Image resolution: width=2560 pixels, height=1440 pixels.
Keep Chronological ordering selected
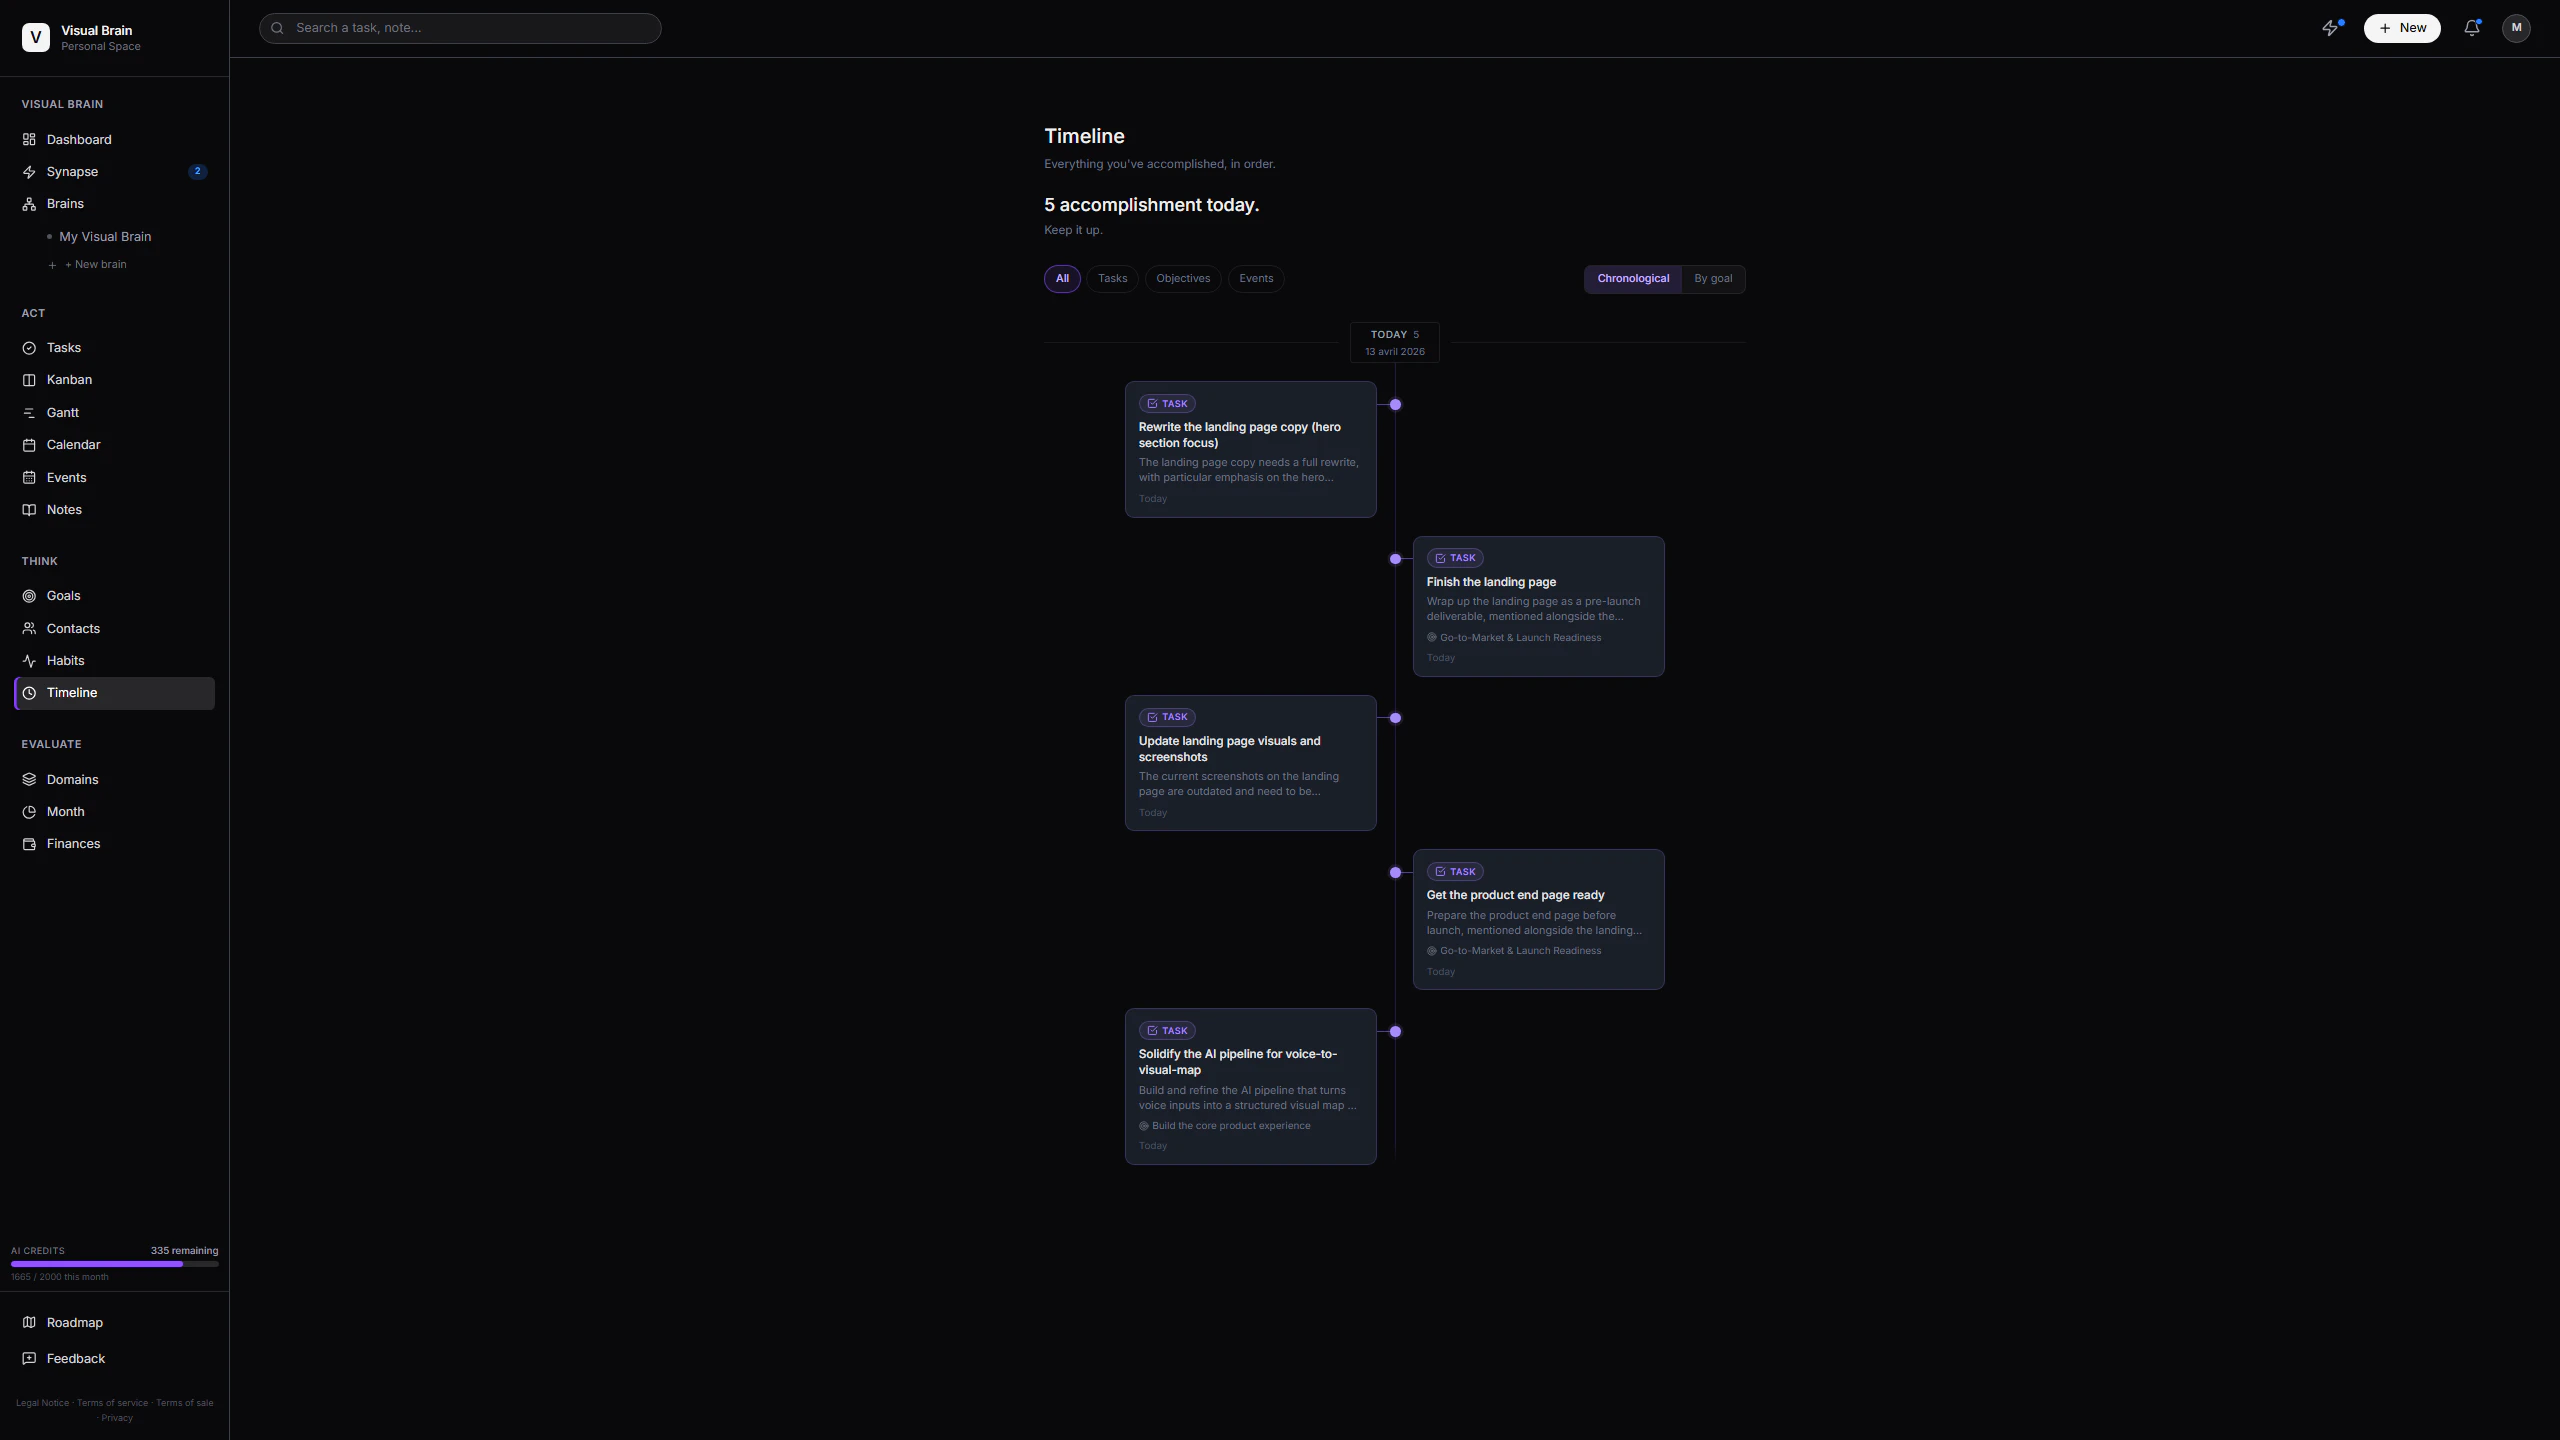(1632, 278)
